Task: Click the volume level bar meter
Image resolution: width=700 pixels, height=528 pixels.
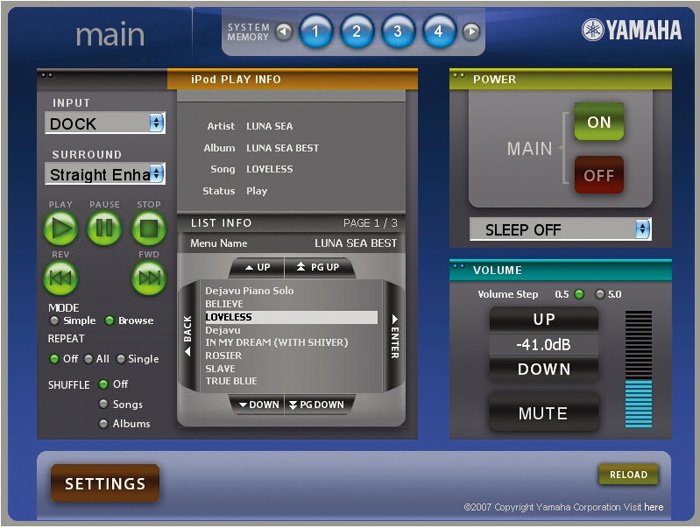Action: (637, 370)
